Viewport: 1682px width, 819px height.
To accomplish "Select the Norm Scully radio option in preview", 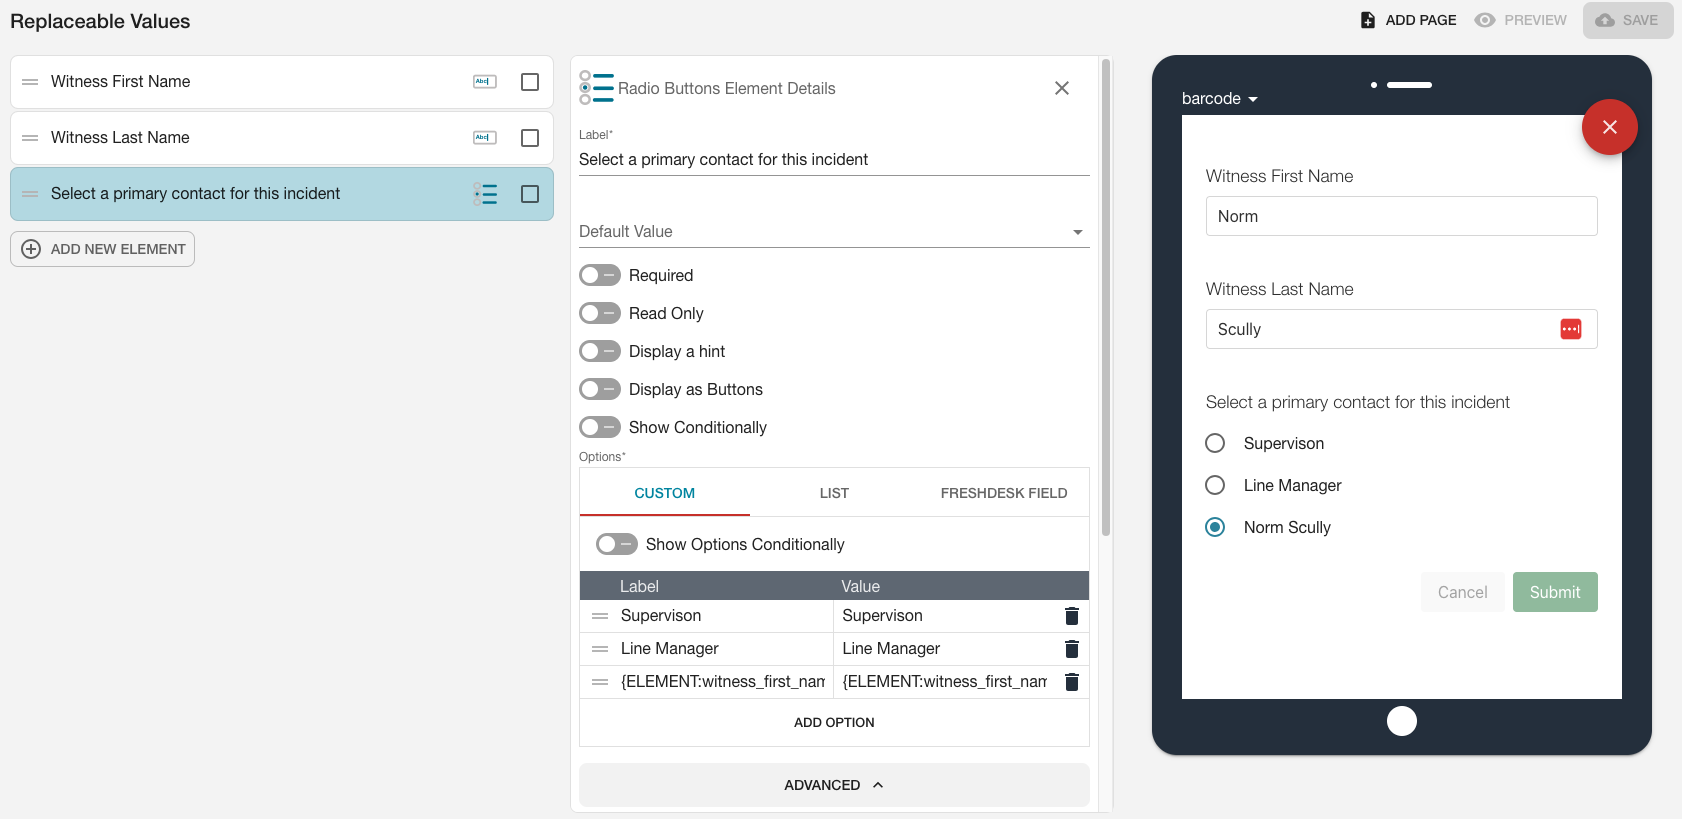I will 1215,527.
